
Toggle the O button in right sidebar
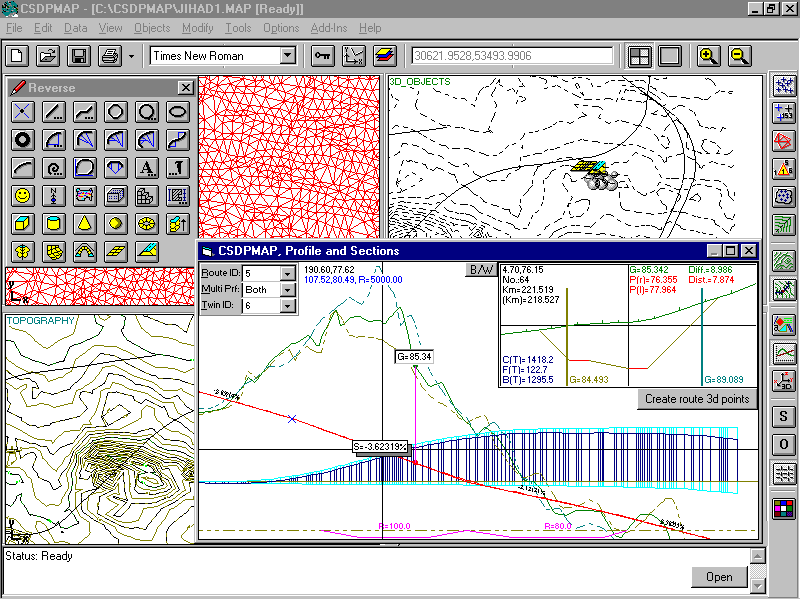[x=783, y=444]
